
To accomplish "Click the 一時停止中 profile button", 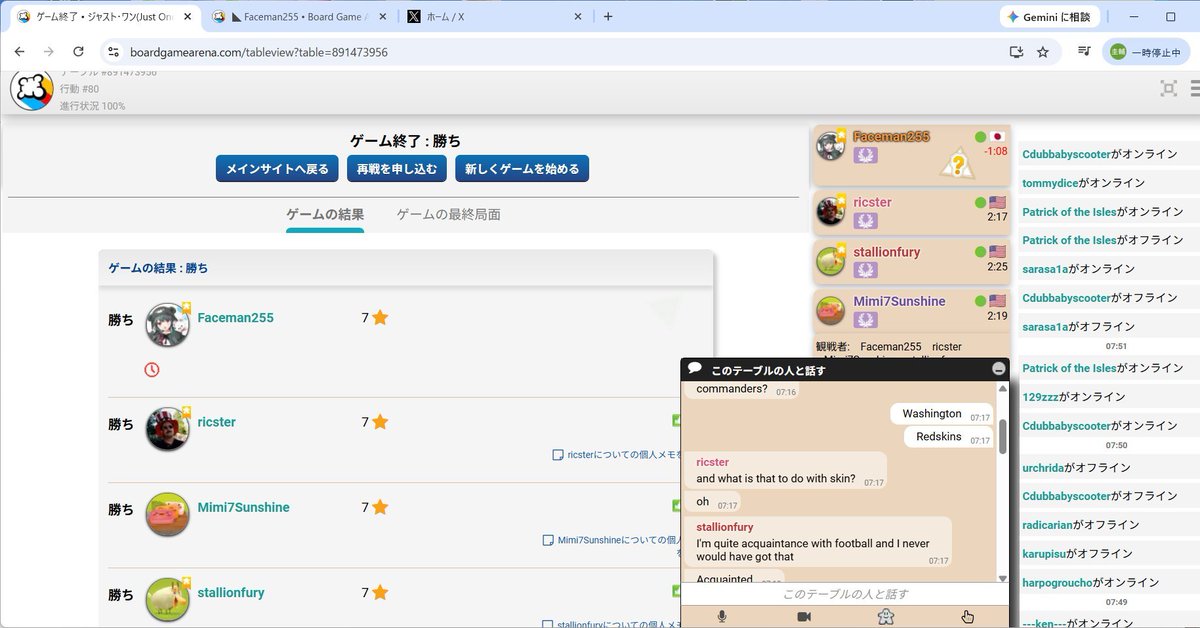I will click(1146, 52).
